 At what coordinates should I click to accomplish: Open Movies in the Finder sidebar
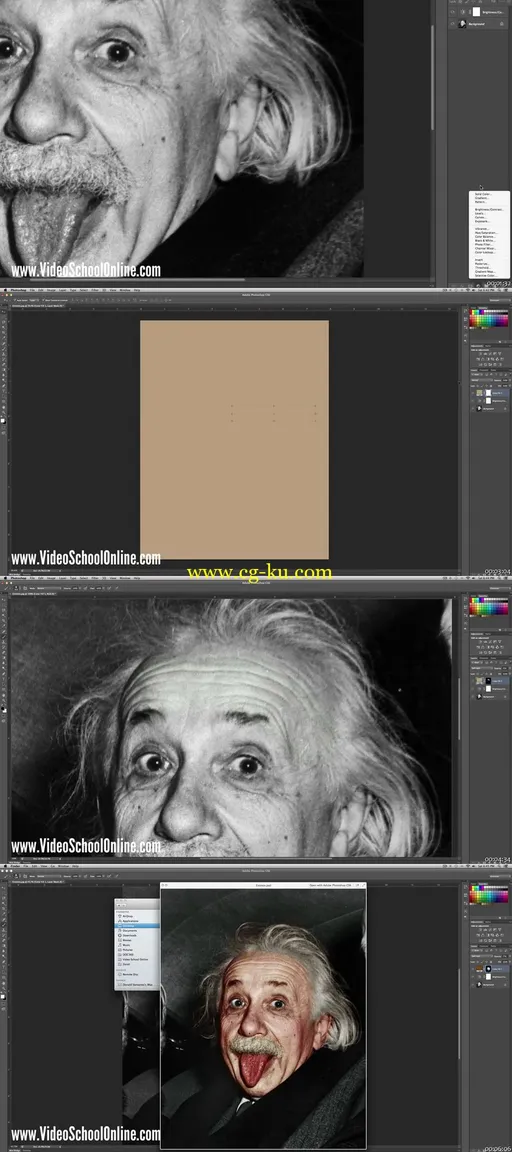point(126,940)
